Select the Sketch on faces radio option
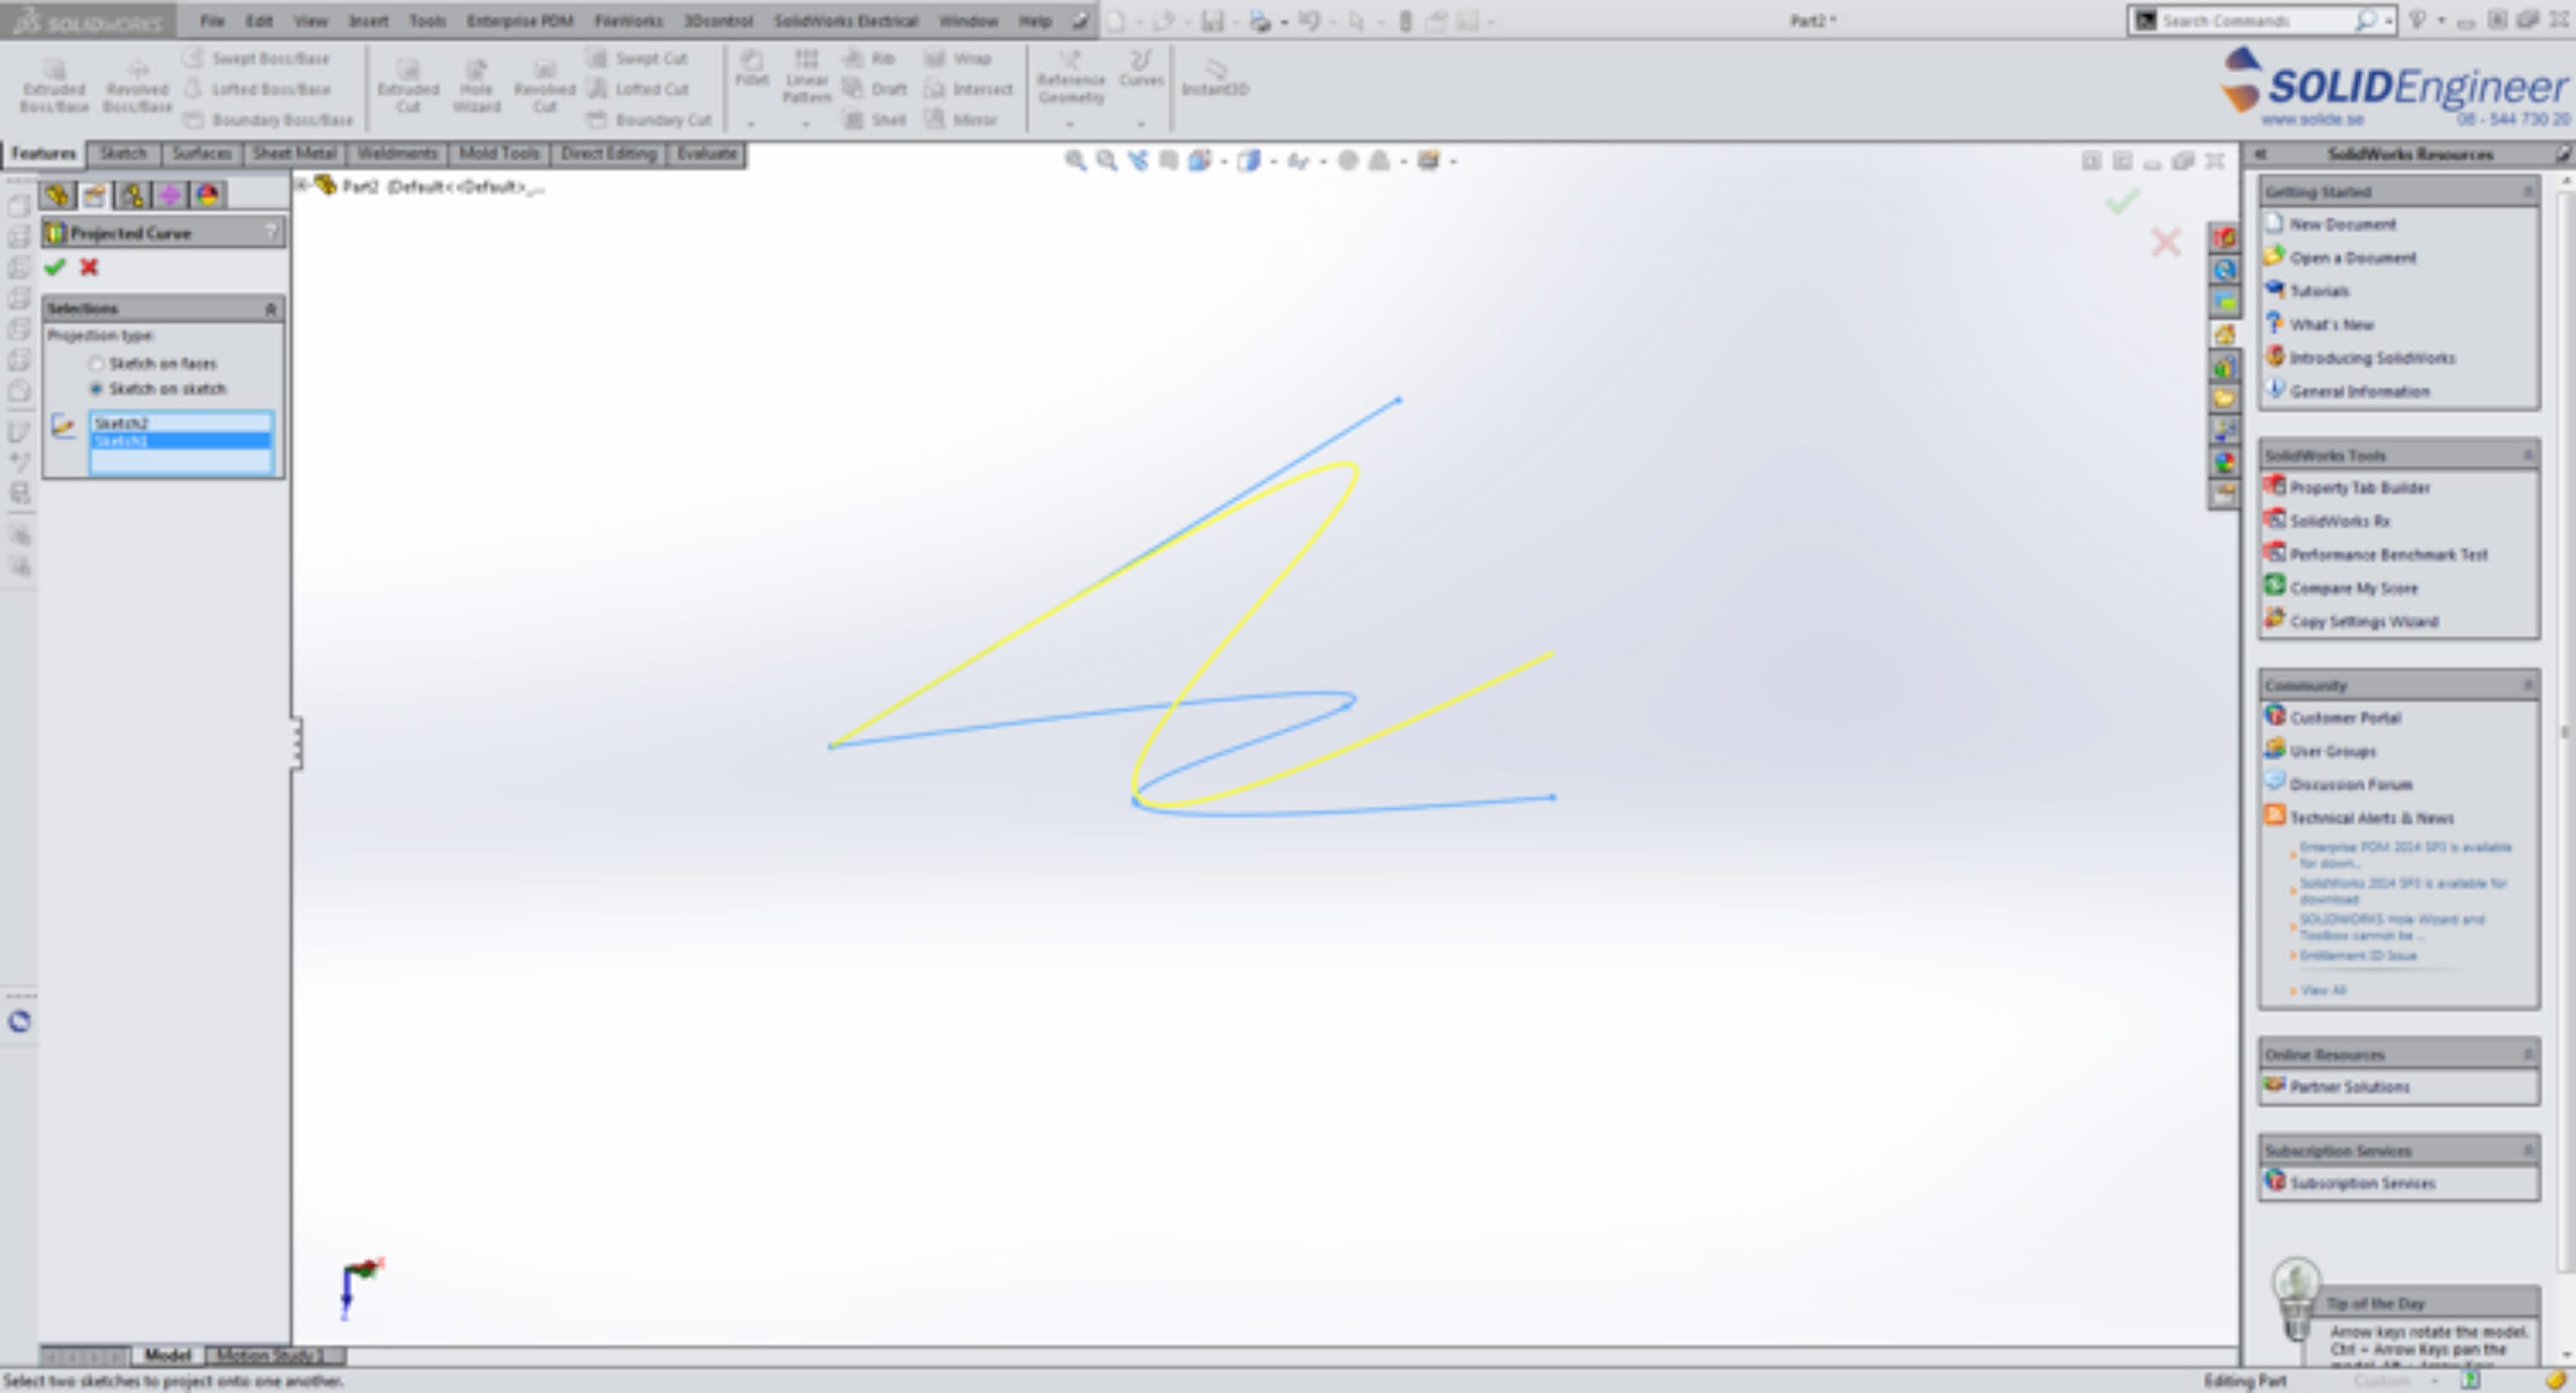The image size is (2576, 1393). (x=97, y=363)
